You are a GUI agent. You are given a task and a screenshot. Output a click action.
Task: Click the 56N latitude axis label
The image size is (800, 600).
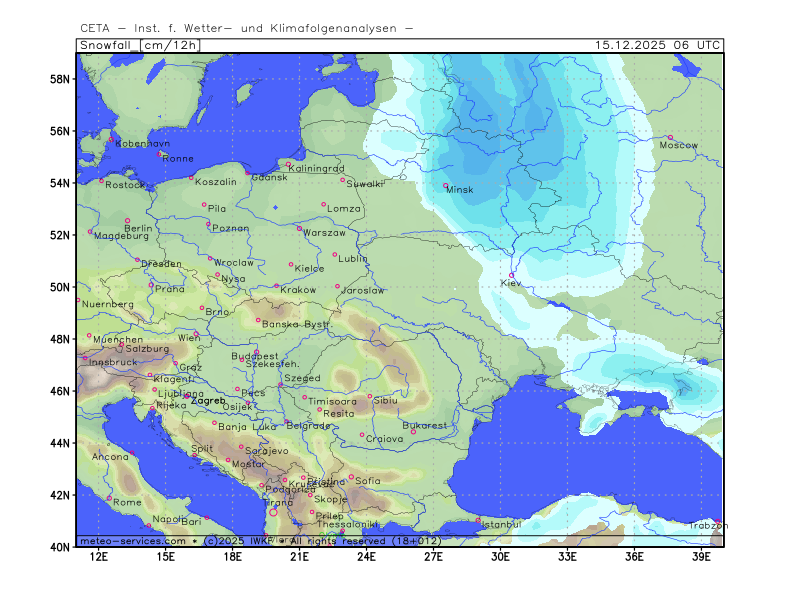coord(60,133)
